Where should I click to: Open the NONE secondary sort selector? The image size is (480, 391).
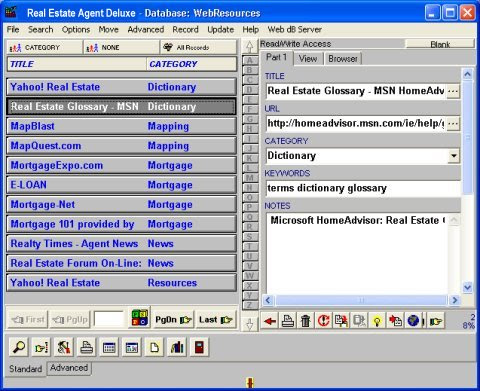[x=121, y=47]
